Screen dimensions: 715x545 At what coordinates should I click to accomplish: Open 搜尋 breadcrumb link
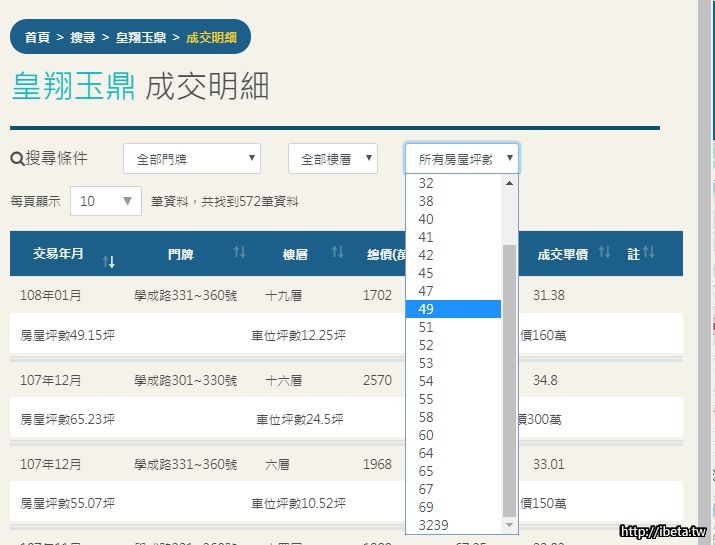click(83, 37)
